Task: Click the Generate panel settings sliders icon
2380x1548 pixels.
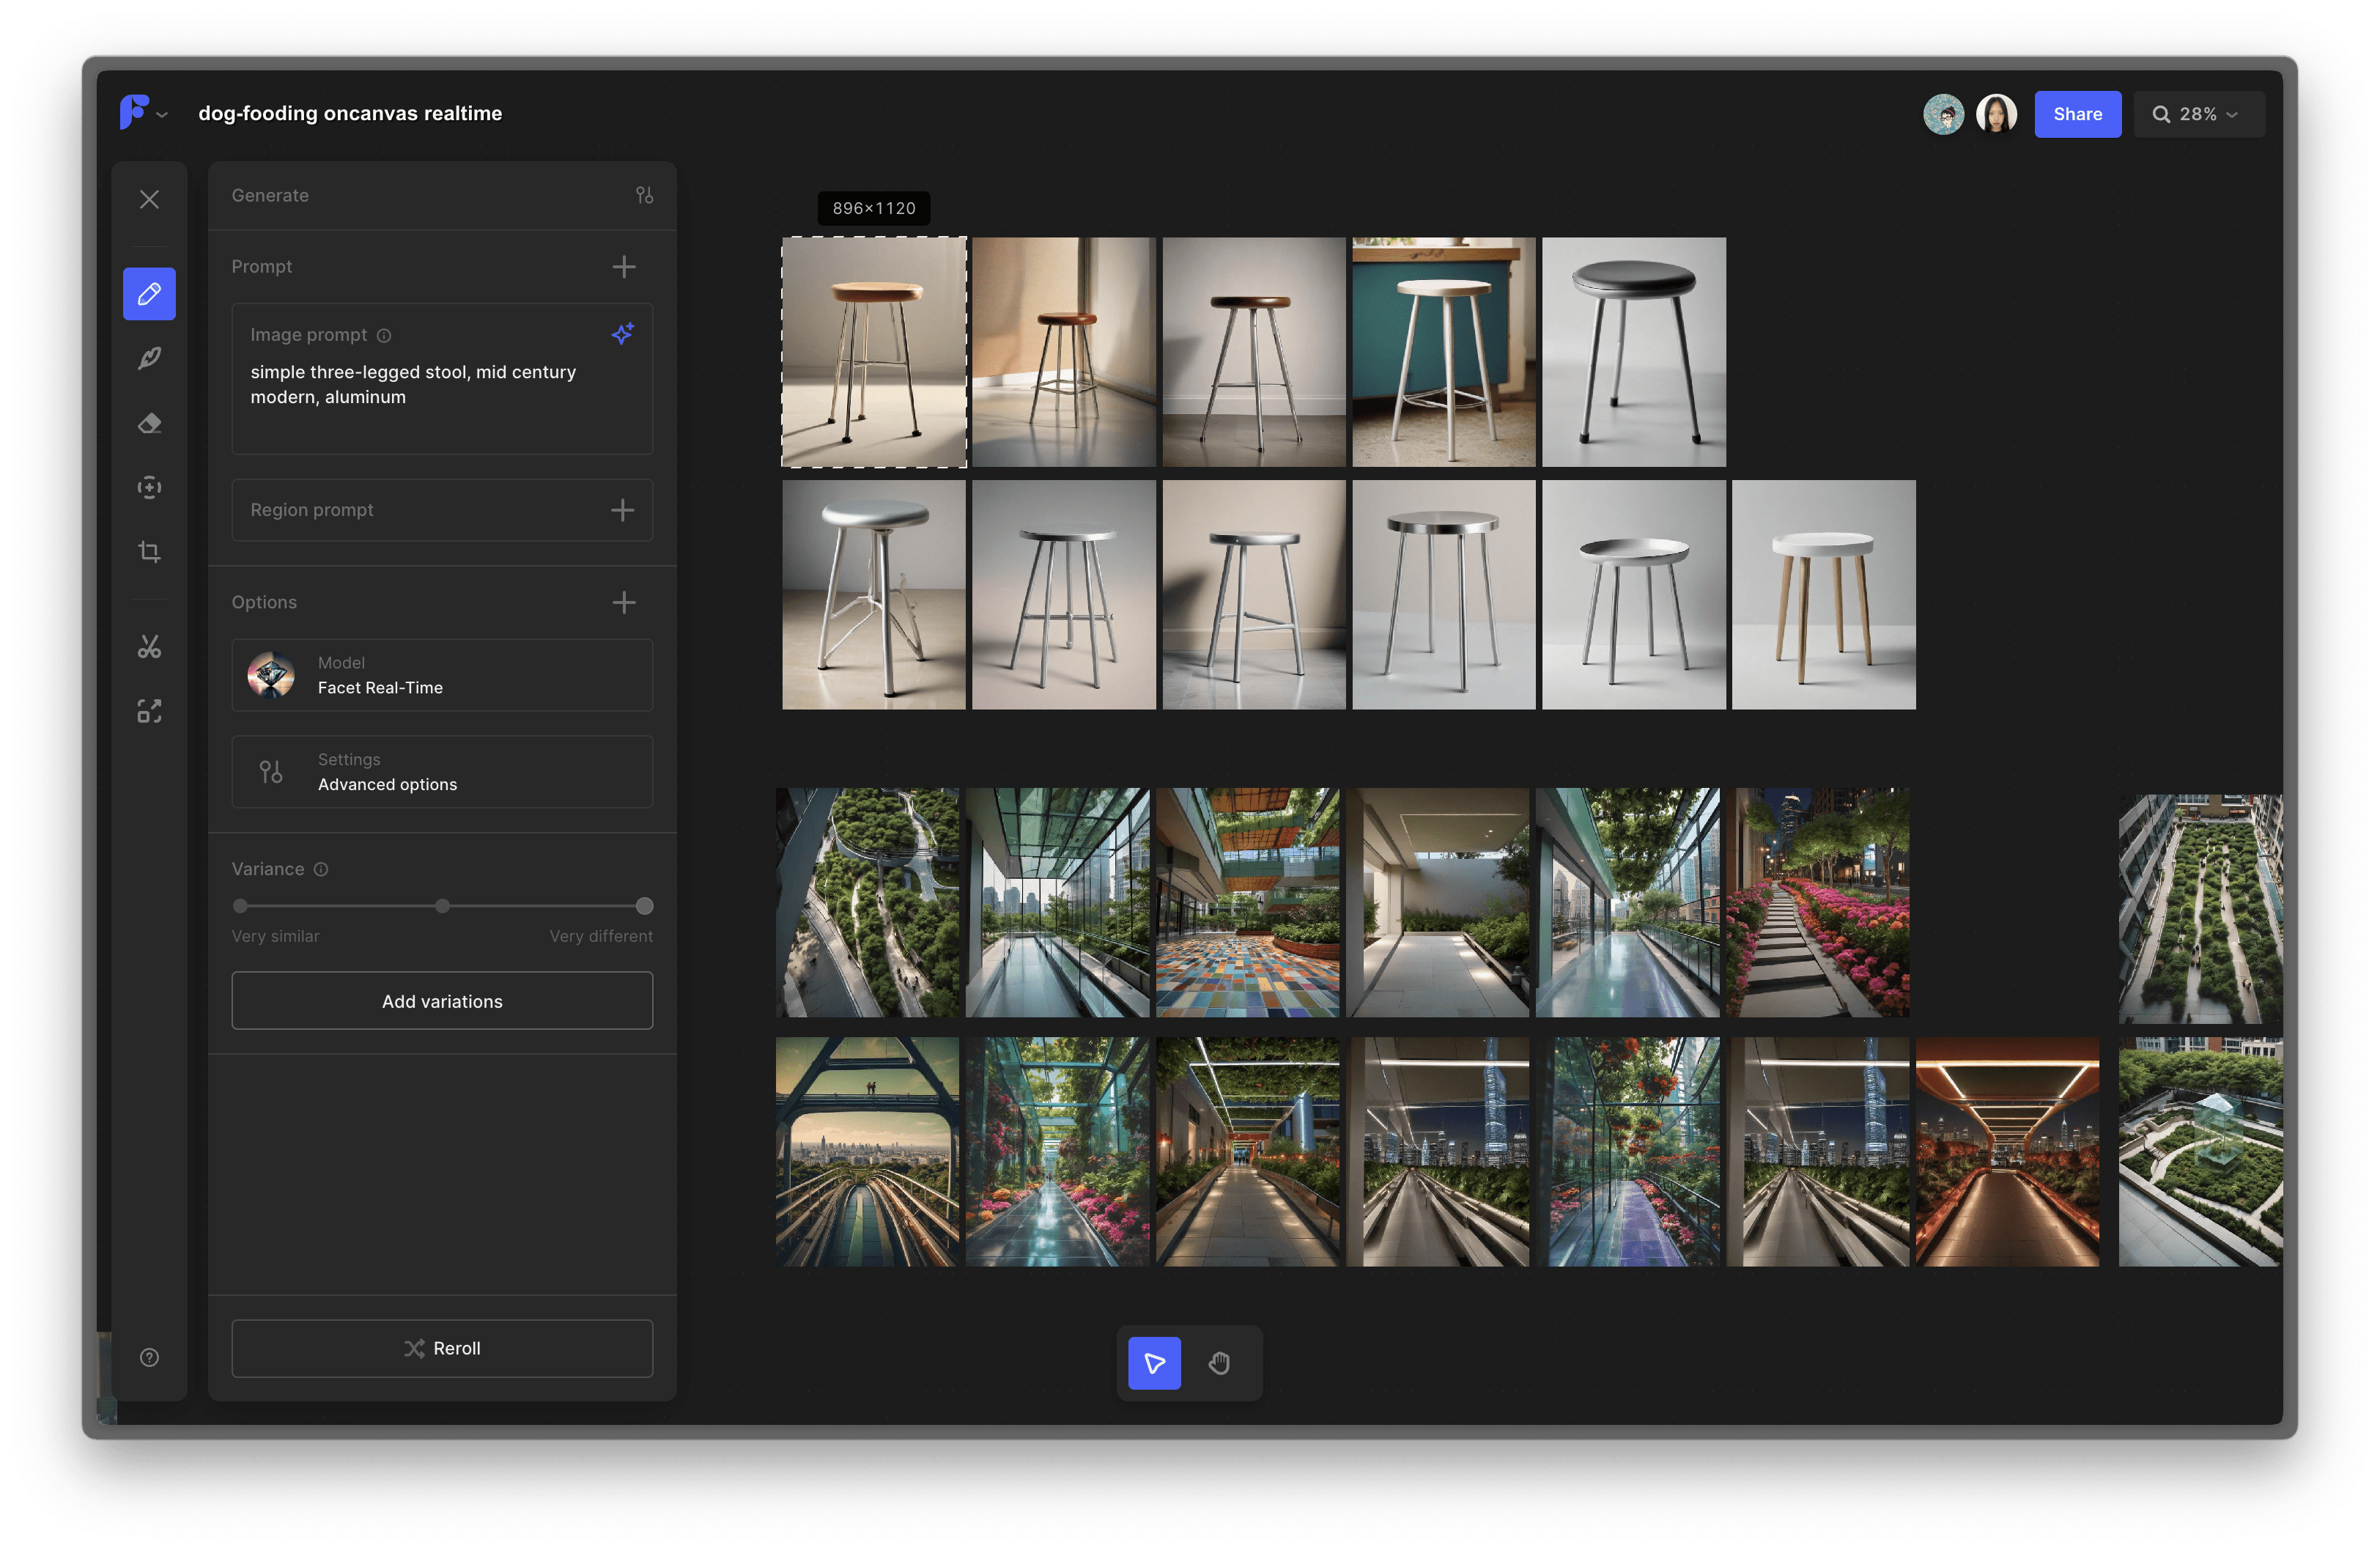Action: (x=644, y=195)
